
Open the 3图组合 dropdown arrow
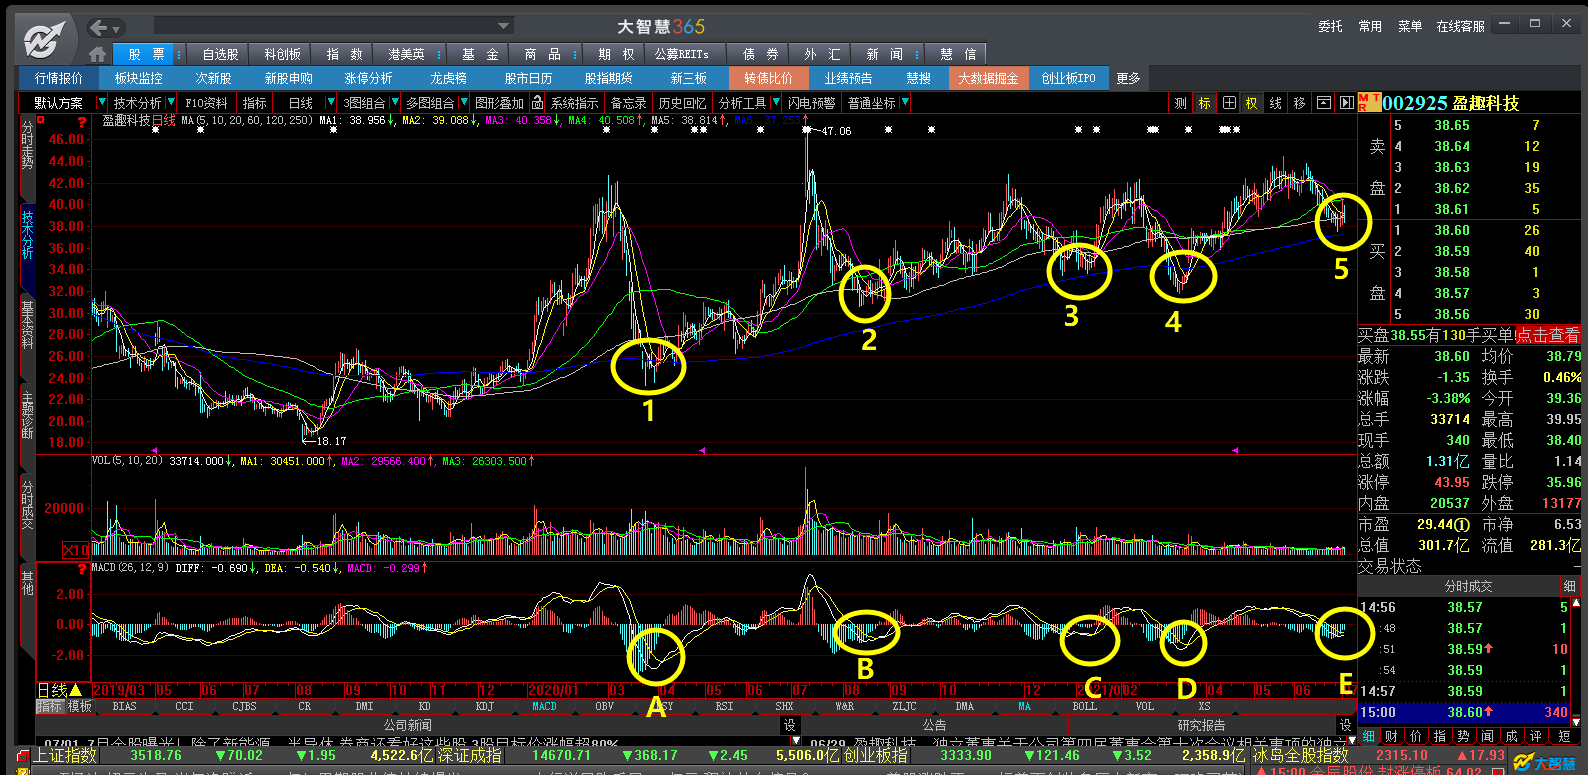(x=395, y=102)
